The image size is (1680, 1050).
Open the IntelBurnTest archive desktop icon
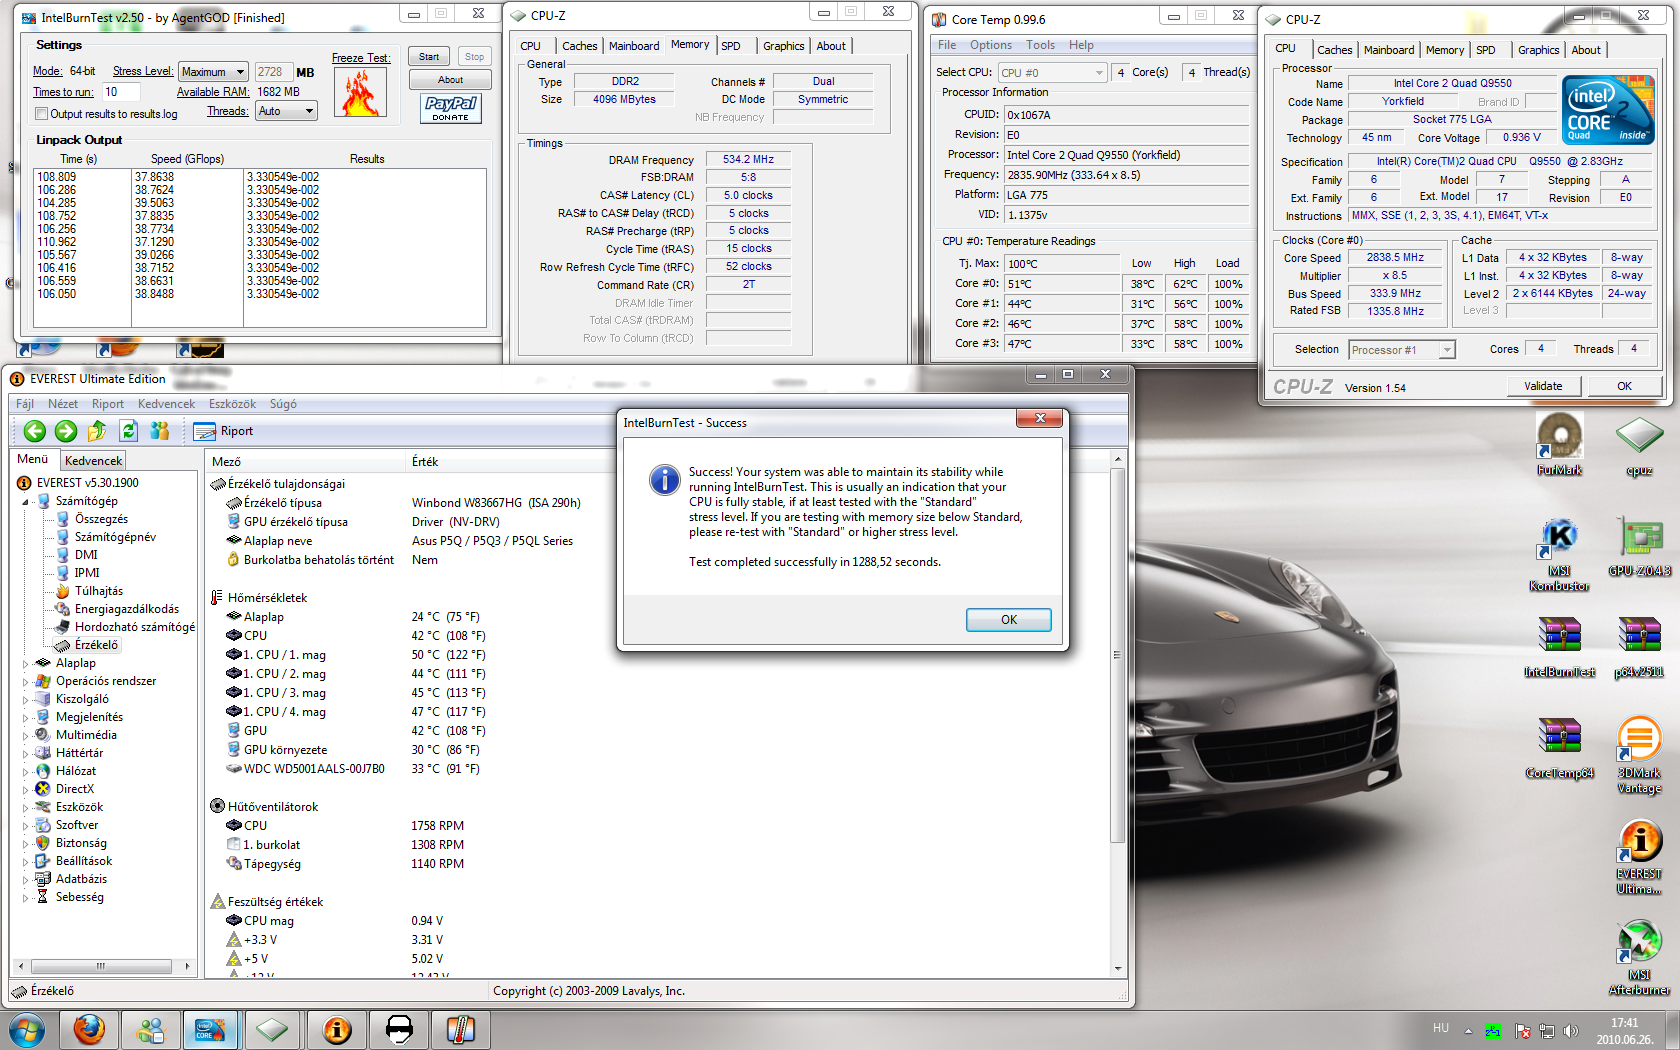1559,646
